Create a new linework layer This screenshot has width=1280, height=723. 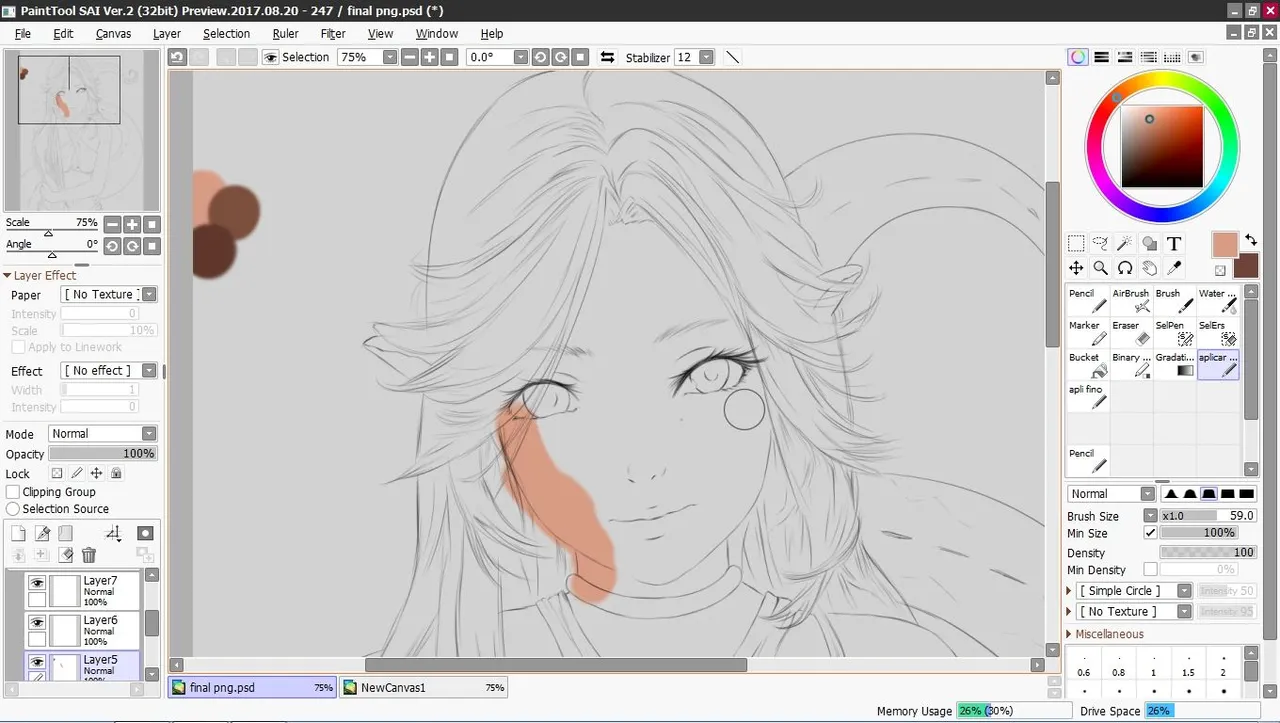42,534
